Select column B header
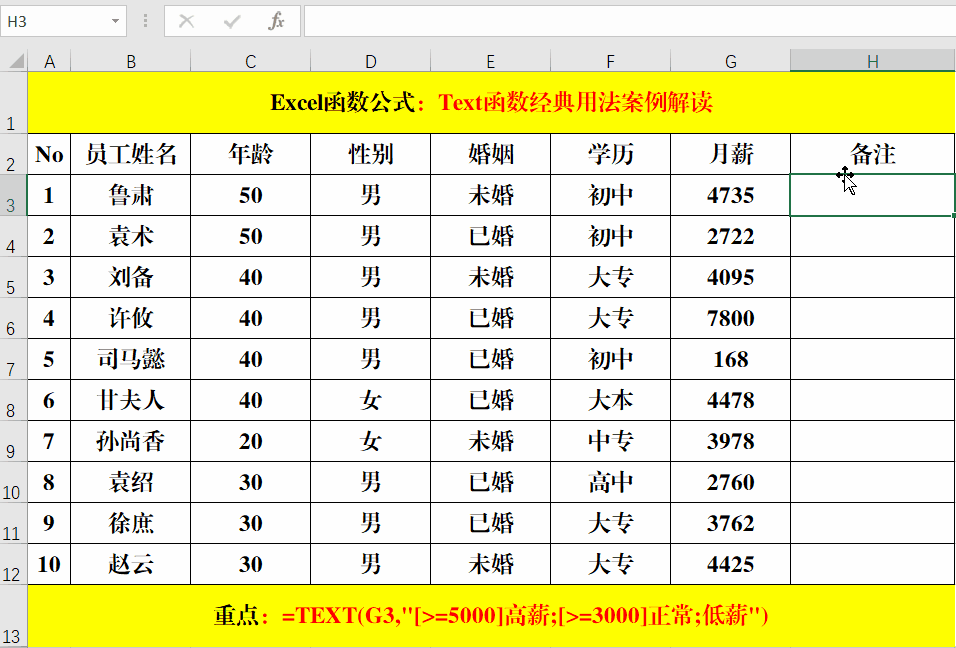Image resolution: width=956 pixels, height=648 pixels. click(x=130, y=61)
